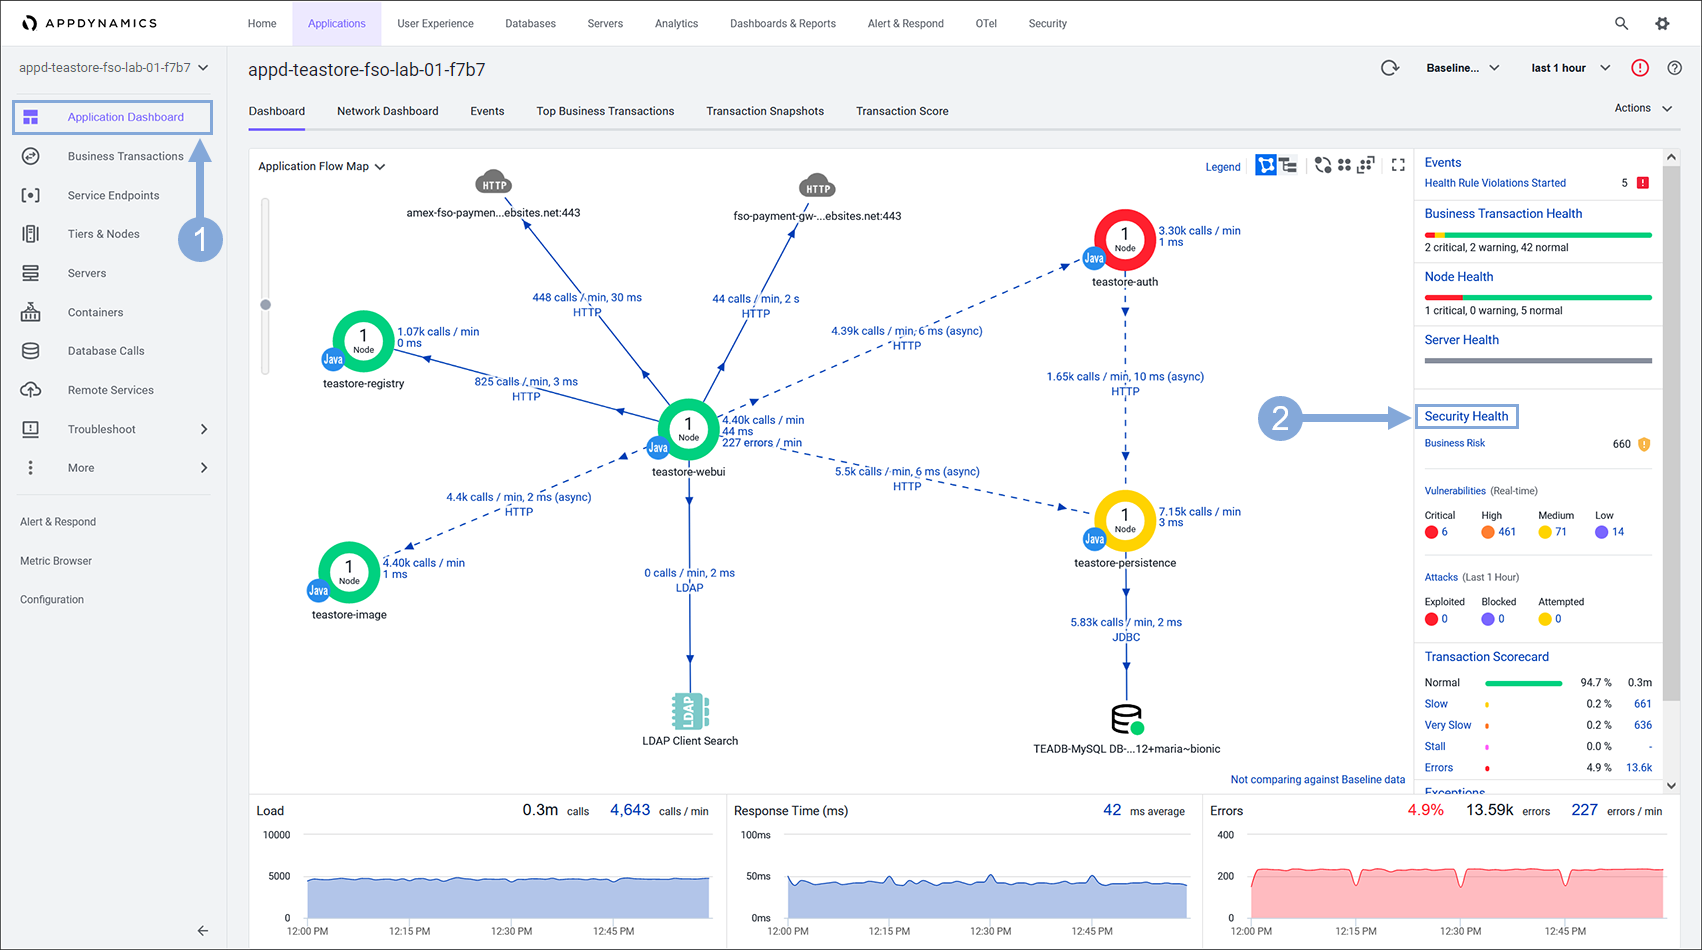Open Containers in the sidebar

pyautogui.click(x=95, y=312)
